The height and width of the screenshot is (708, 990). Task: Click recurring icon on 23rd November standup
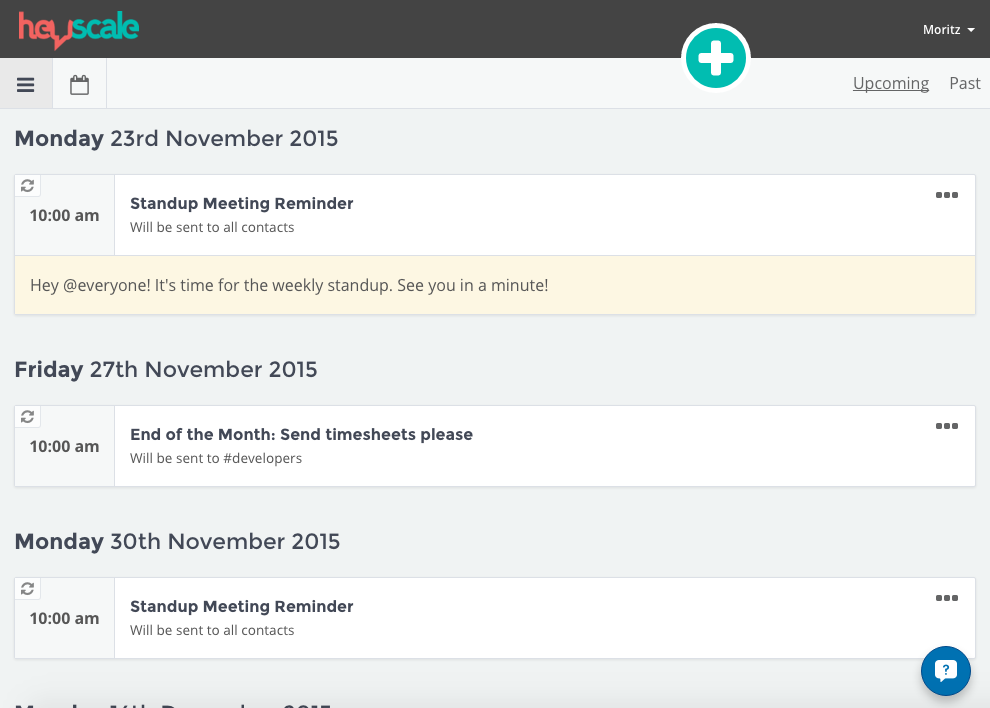[28, 186]
